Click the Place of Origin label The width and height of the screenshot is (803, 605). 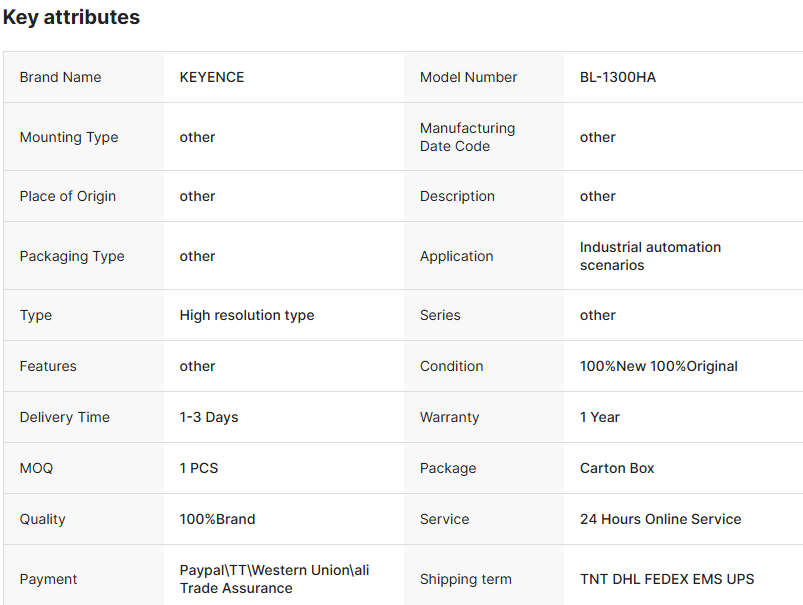[x=67, y=196]
